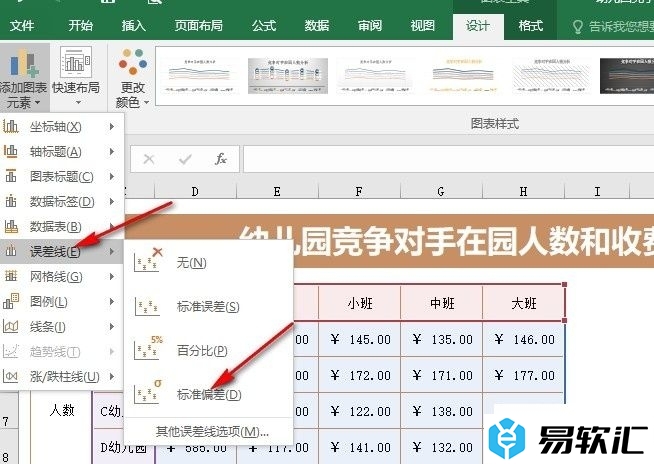This screenshot has height=464, width=654.
Task: Choose 标准误差(S) error bars
Action: click(207, 306)
